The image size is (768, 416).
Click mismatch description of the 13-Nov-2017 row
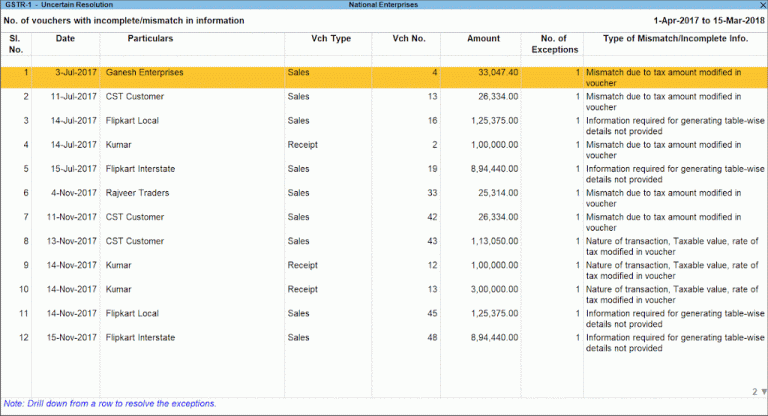tap(672, 246)
